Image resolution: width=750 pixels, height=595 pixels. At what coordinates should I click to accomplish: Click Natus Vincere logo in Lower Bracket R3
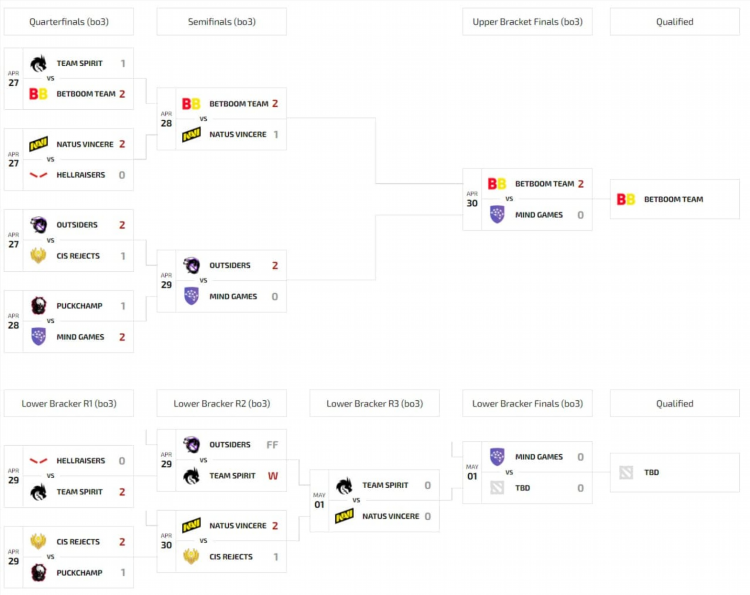click(344, 516)
